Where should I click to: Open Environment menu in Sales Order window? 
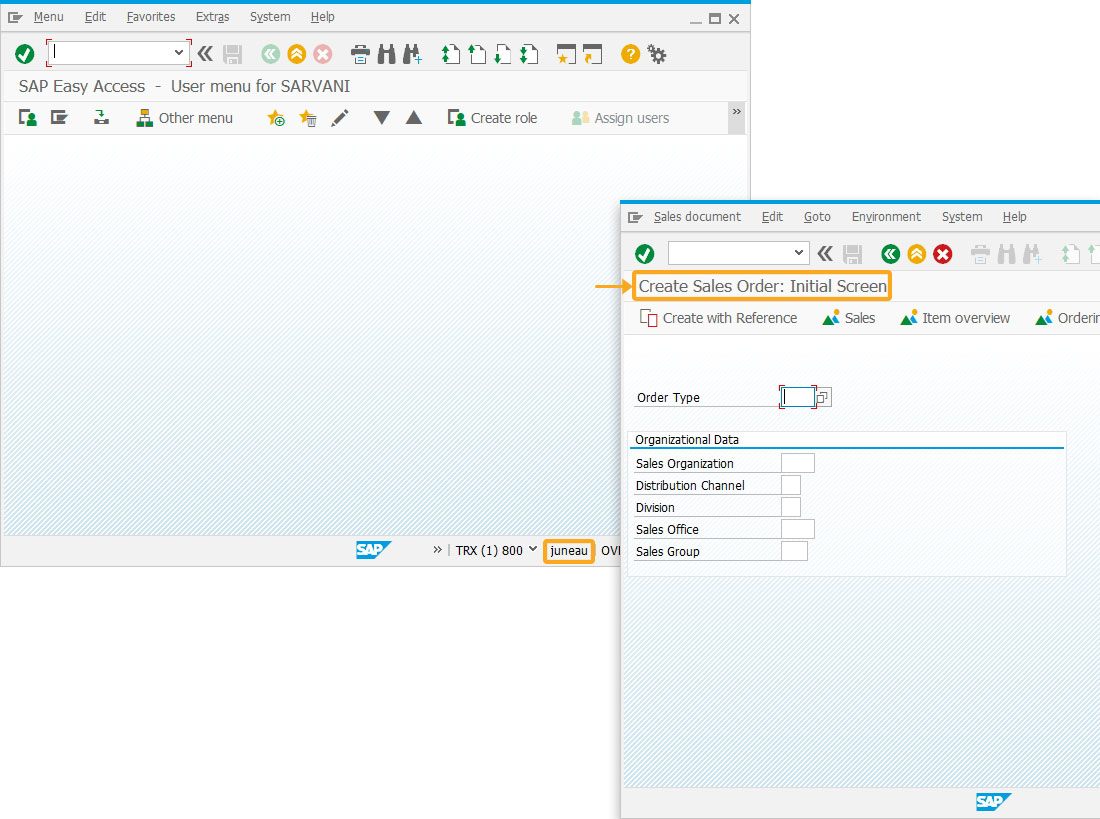click(886, 217)
